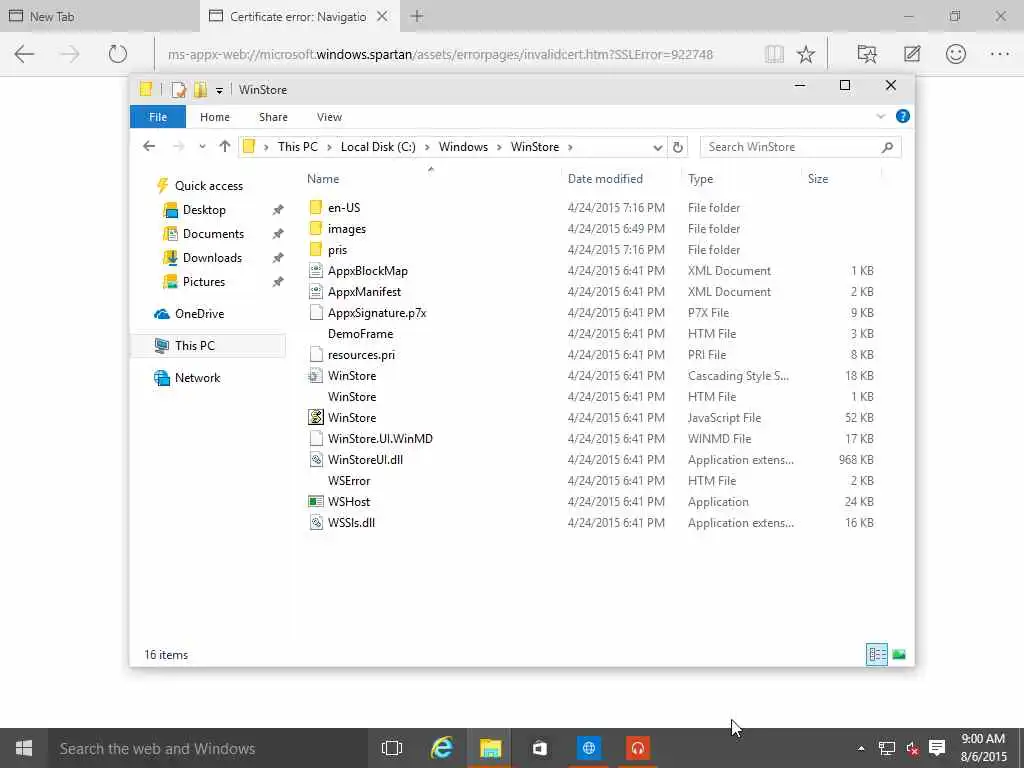Open Customize Quick Access Toolbar dropdown

(x=219, y=90)
